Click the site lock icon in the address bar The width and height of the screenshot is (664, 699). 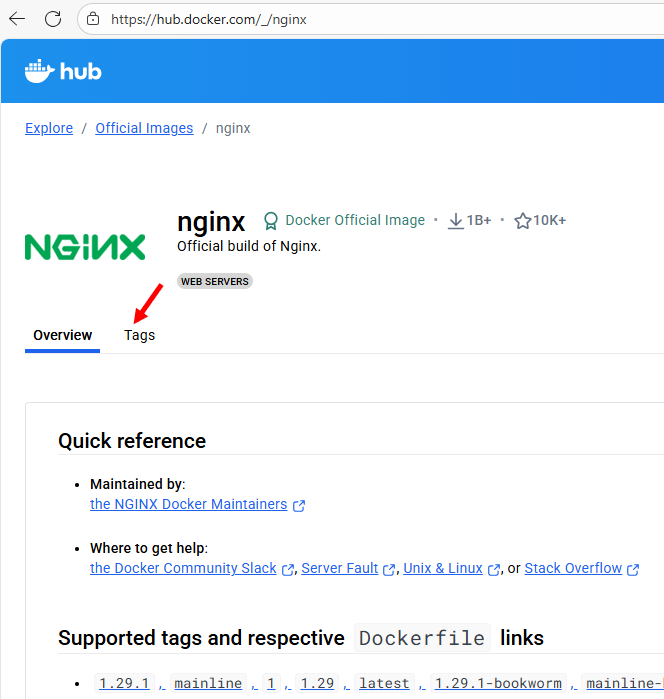point(93,19)
